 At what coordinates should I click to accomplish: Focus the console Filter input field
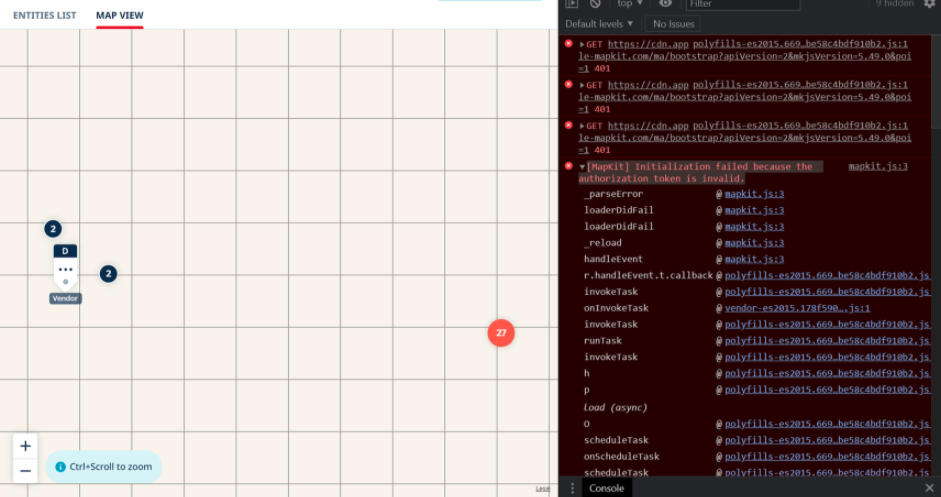click(743, 4)
